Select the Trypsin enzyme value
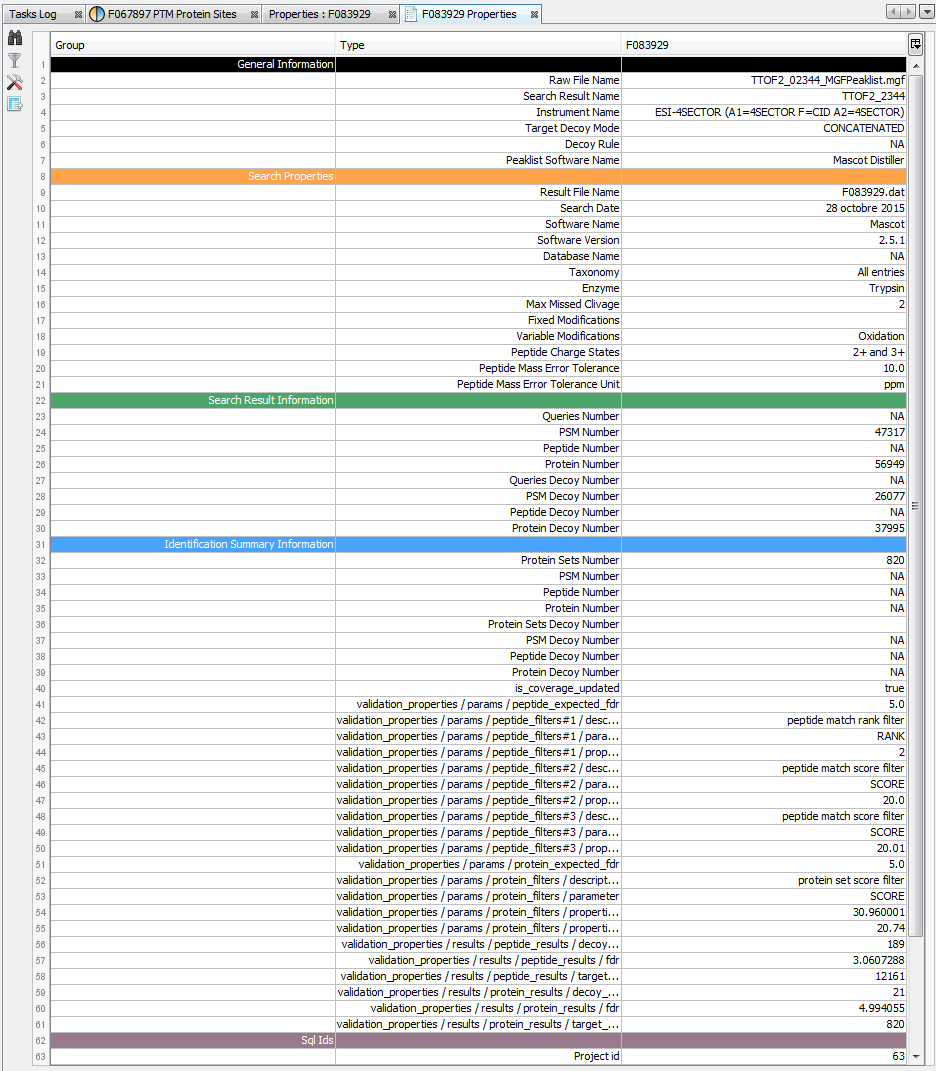The width and height of the screenshot is (936, 1071). (764, 288)
